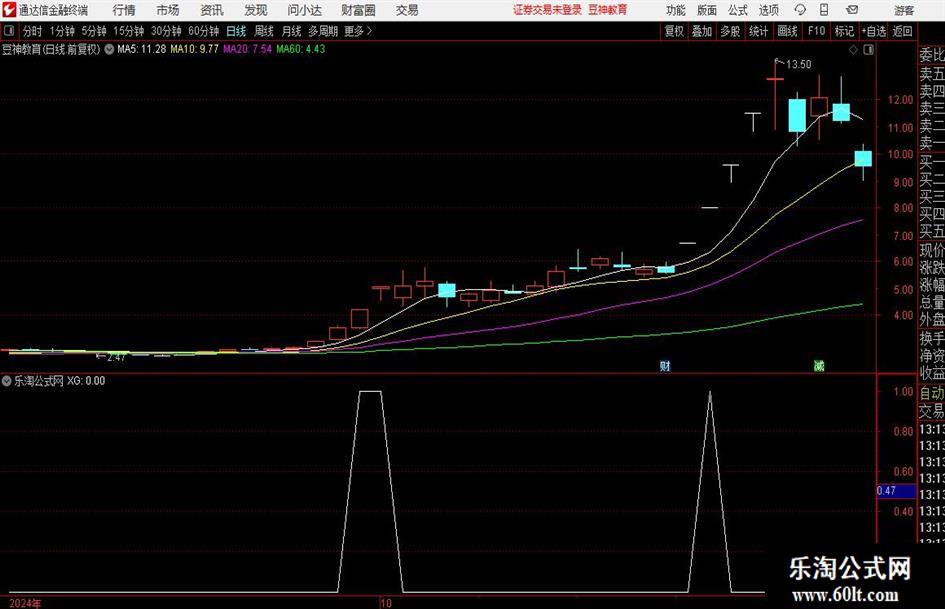Click the 2.47 low price label
This screenshot has width=945, height=609.
point(116,358)
